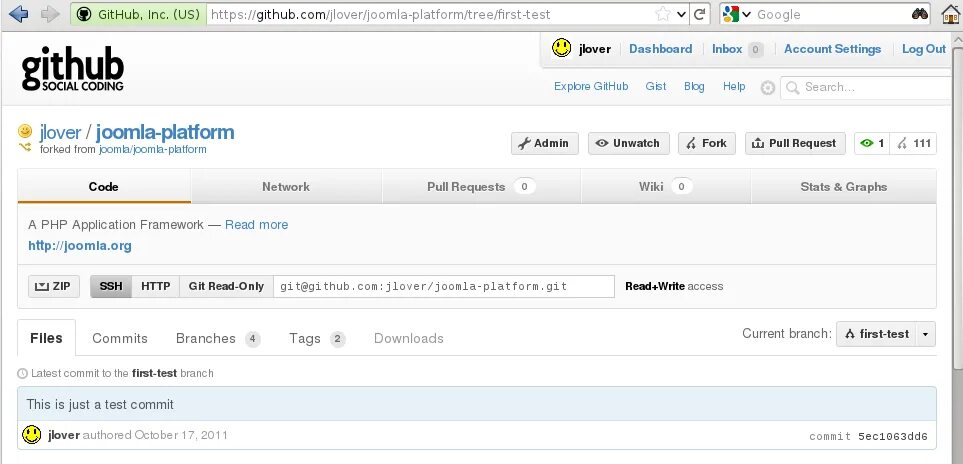This screenshot has width=963, height=464.
Task: Open jlover profile link in header
Action: tap(595, 49)
